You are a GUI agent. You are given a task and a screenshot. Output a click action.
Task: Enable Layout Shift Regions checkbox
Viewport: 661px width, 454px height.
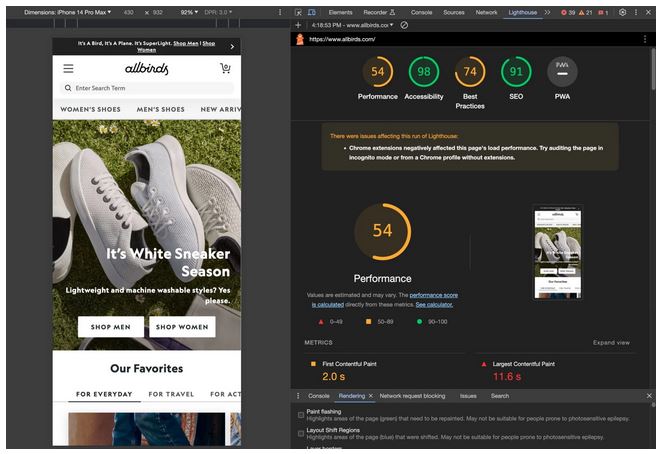click(301, 433)
